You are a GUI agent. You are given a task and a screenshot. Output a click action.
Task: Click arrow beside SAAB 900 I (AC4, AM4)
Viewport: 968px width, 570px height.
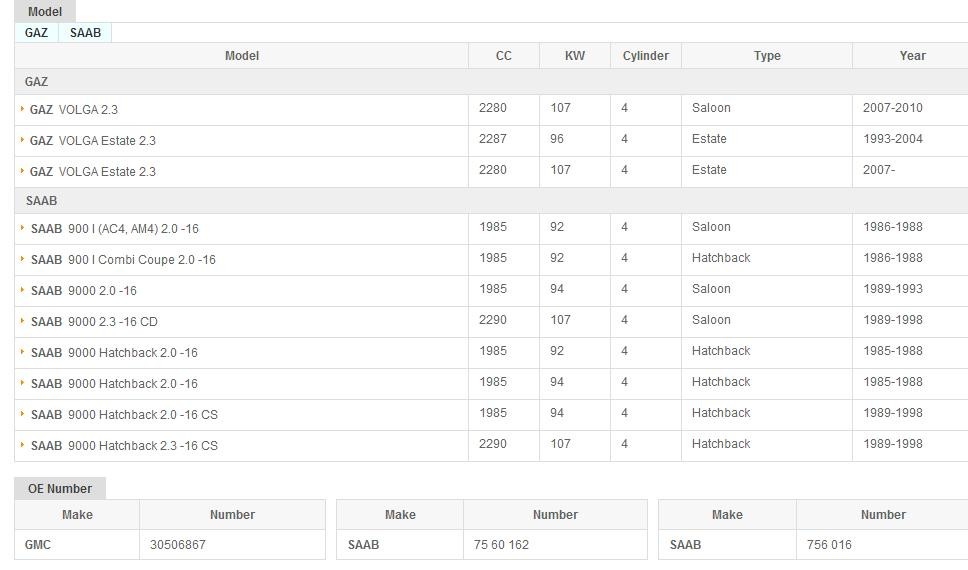tap(22, 228)
